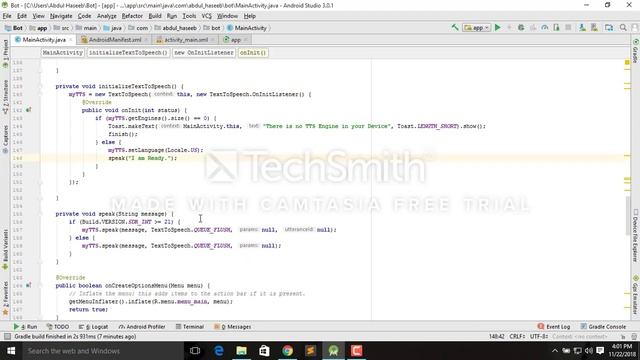
Task: Click the Debug app bug icon
Action: pyautogui.click(x=521, y=28)
